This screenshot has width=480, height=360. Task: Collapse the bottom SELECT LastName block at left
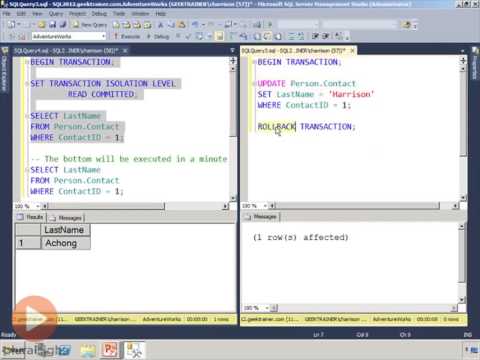point(27,170)
